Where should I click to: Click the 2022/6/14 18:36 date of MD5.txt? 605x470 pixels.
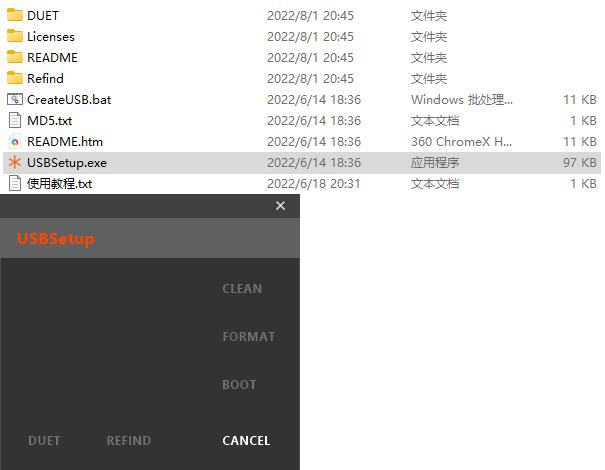click(314, 120)
